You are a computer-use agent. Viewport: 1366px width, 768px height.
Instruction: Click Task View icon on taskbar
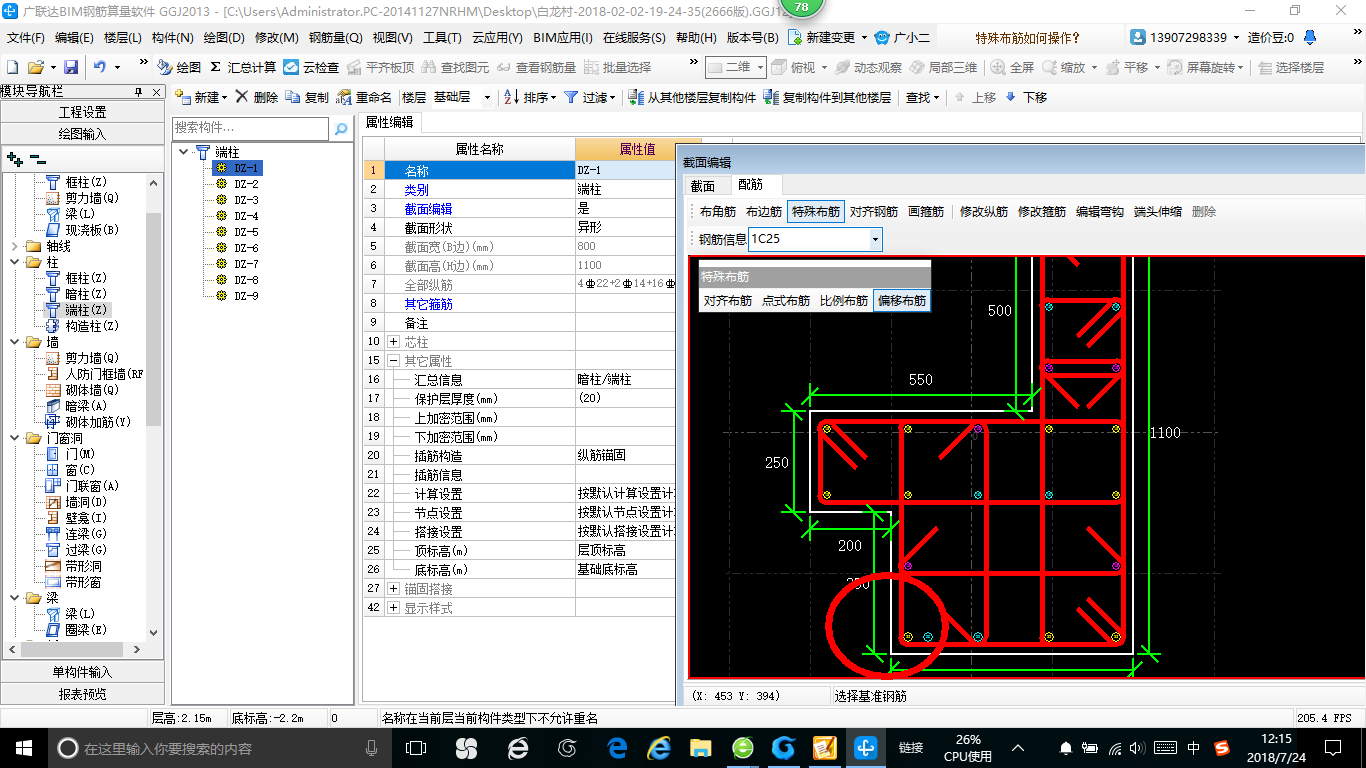pos(415,747)
